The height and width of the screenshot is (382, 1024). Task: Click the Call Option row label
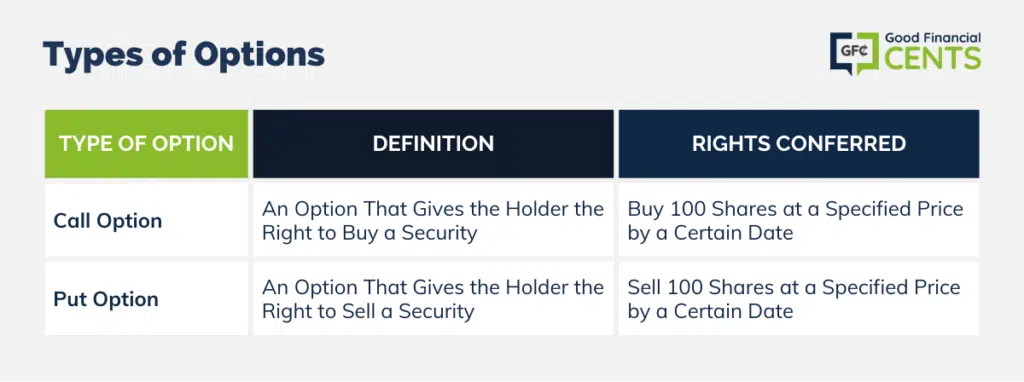[108, 221]
